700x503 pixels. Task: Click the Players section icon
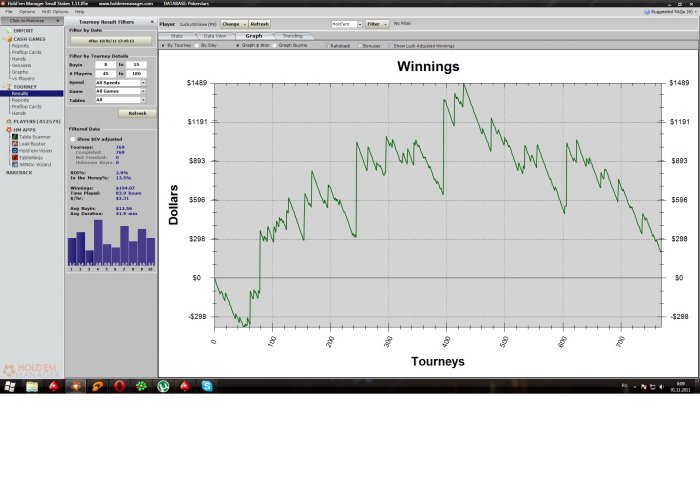coord(8,121)
